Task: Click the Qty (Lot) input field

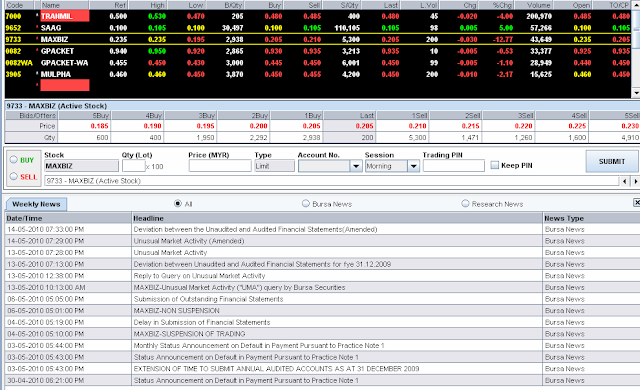Action: [133, 166]
